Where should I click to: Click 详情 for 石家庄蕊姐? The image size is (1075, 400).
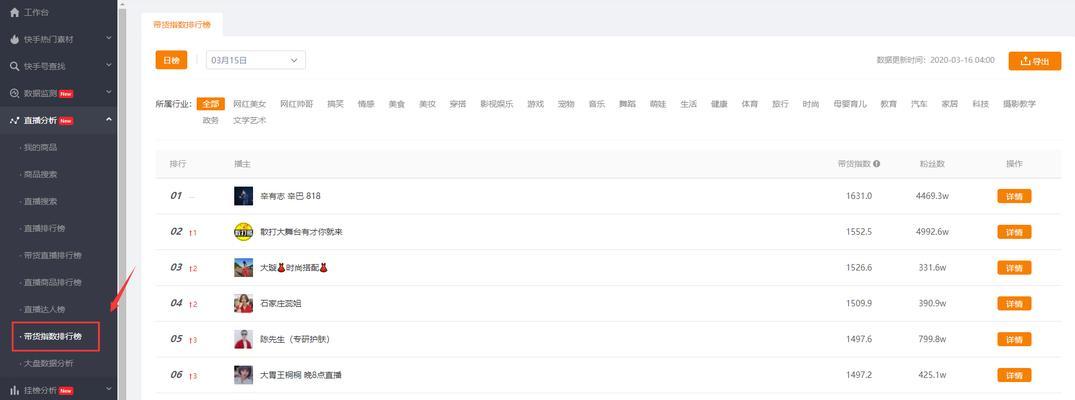pyautogui.click(x=1014, y=303)
